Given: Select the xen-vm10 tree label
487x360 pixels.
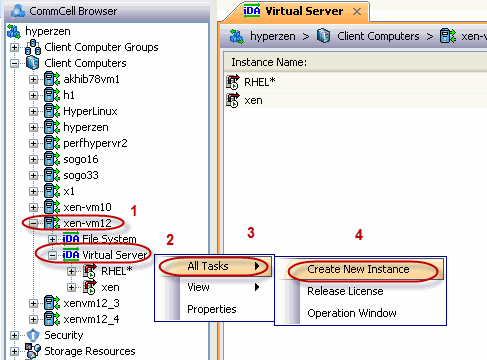Looking at the screenshot, I should [x=87, y=207].
